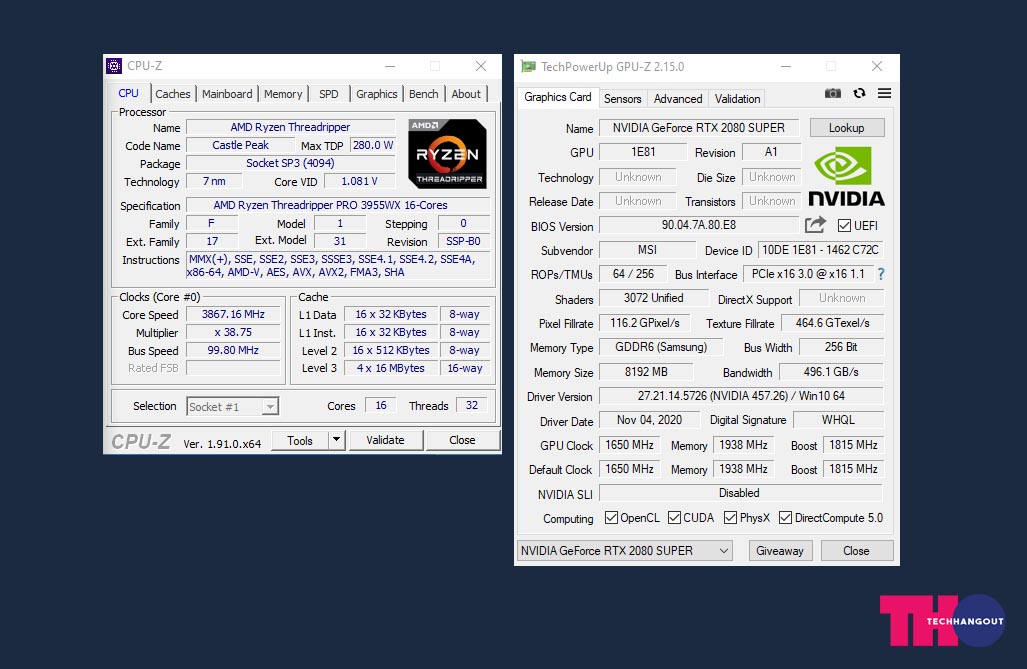Click the NVIDIA SLI value Disabled
The height and width of the screenshot is (669, 1027).
point(741,493)
